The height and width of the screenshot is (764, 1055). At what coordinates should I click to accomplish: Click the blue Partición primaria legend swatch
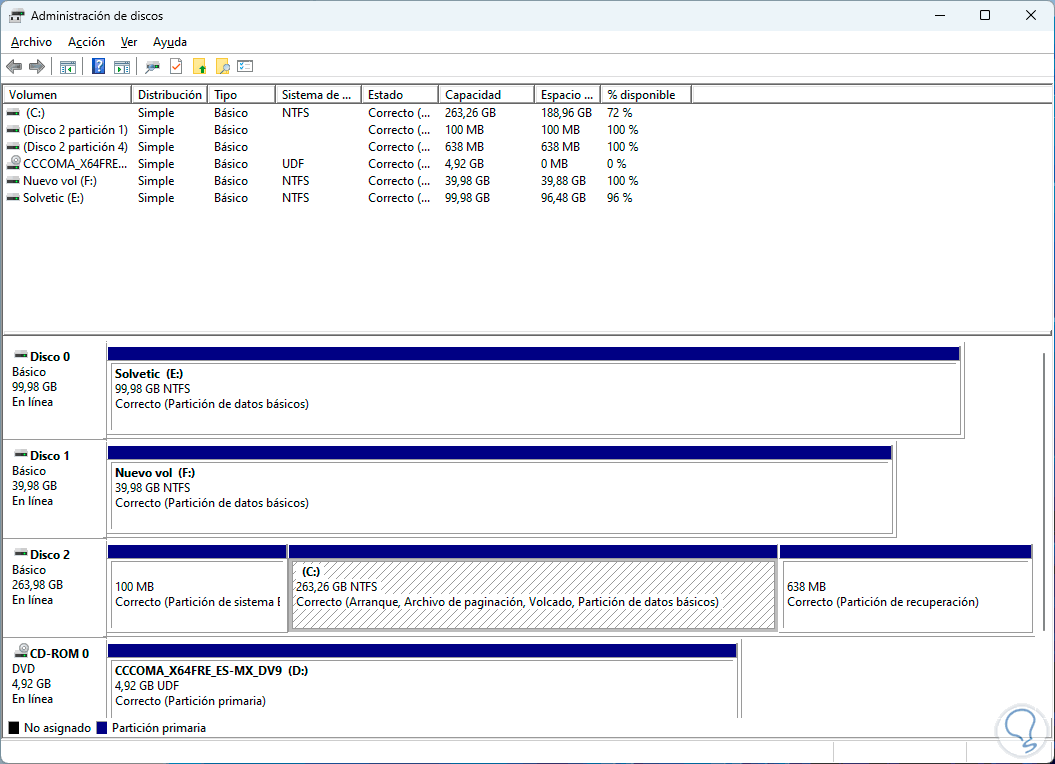(x=101, y=728)
